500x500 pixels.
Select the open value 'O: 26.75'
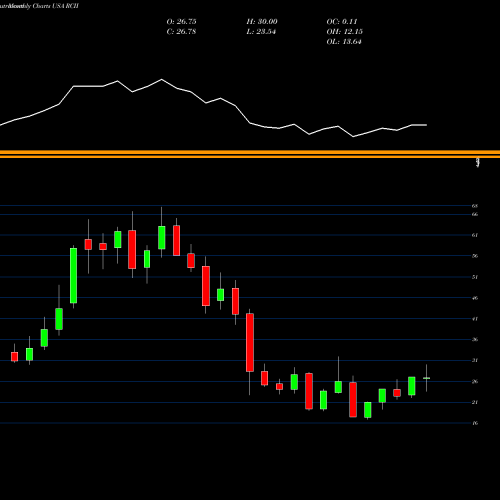pyautogui.click(x=181, y=22)
